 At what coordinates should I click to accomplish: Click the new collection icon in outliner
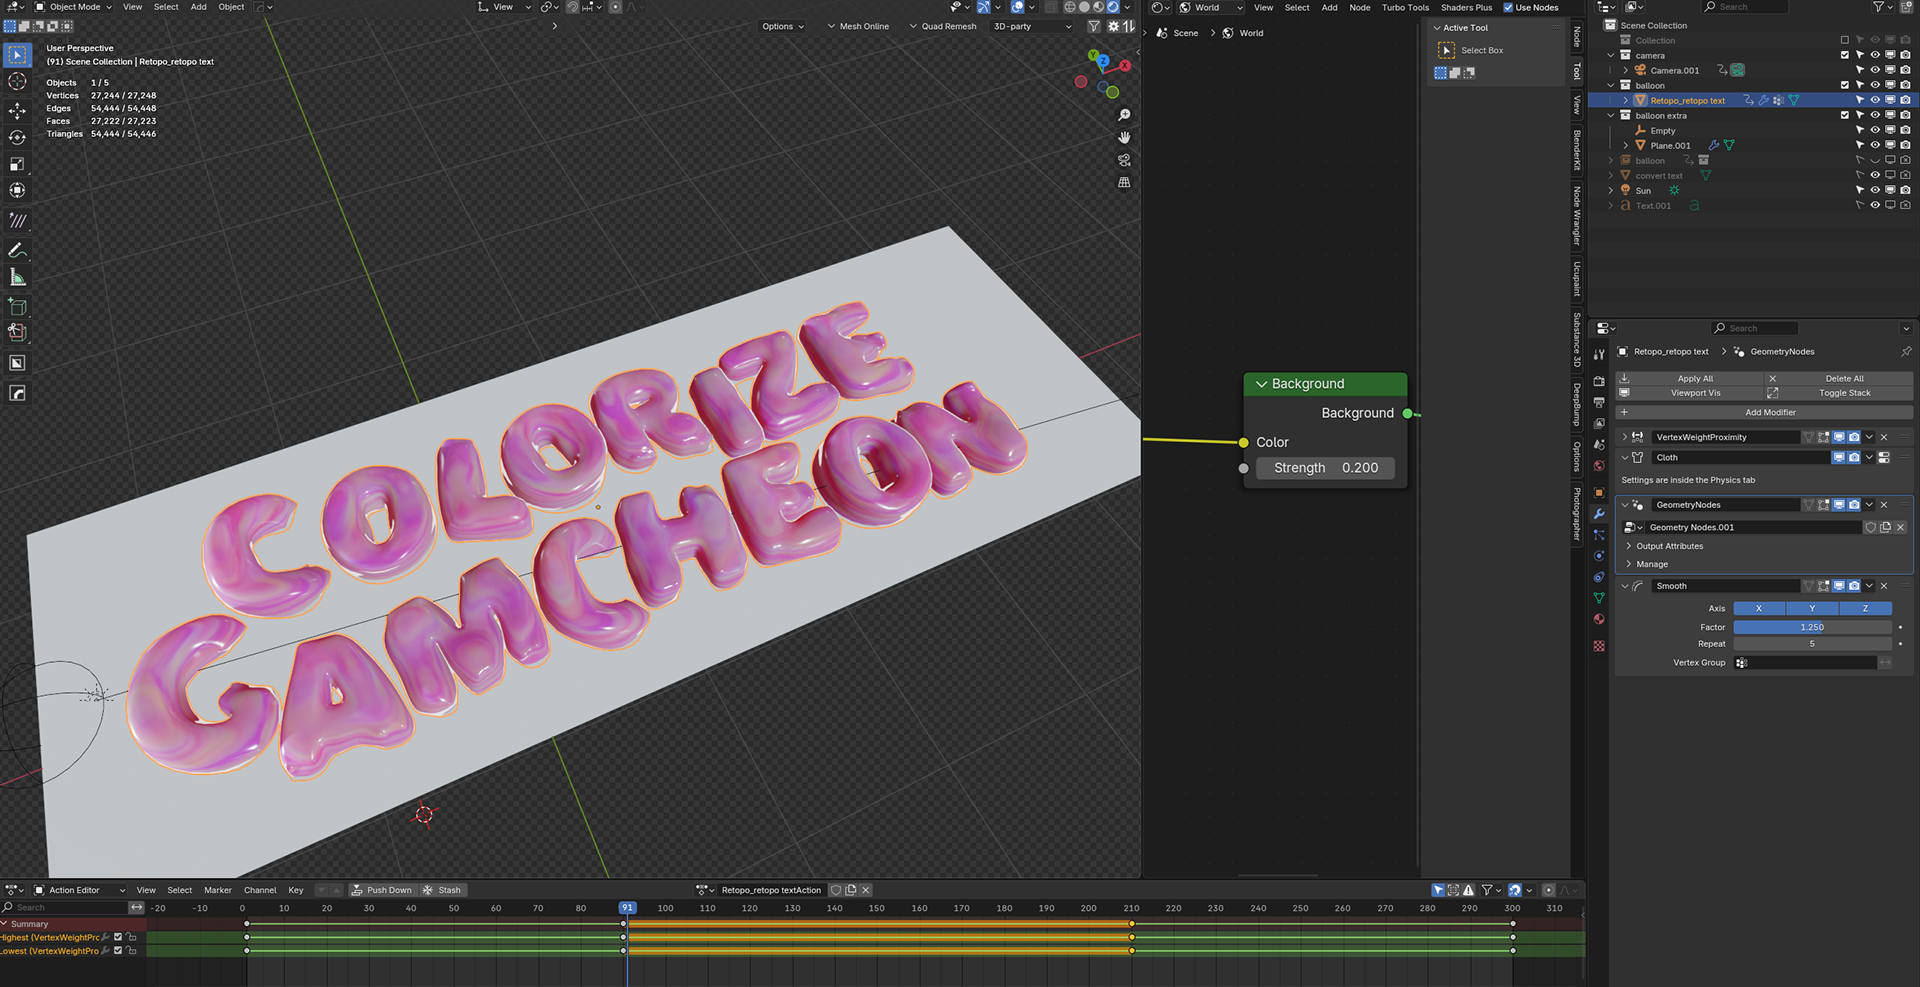tap(1904, 7)
